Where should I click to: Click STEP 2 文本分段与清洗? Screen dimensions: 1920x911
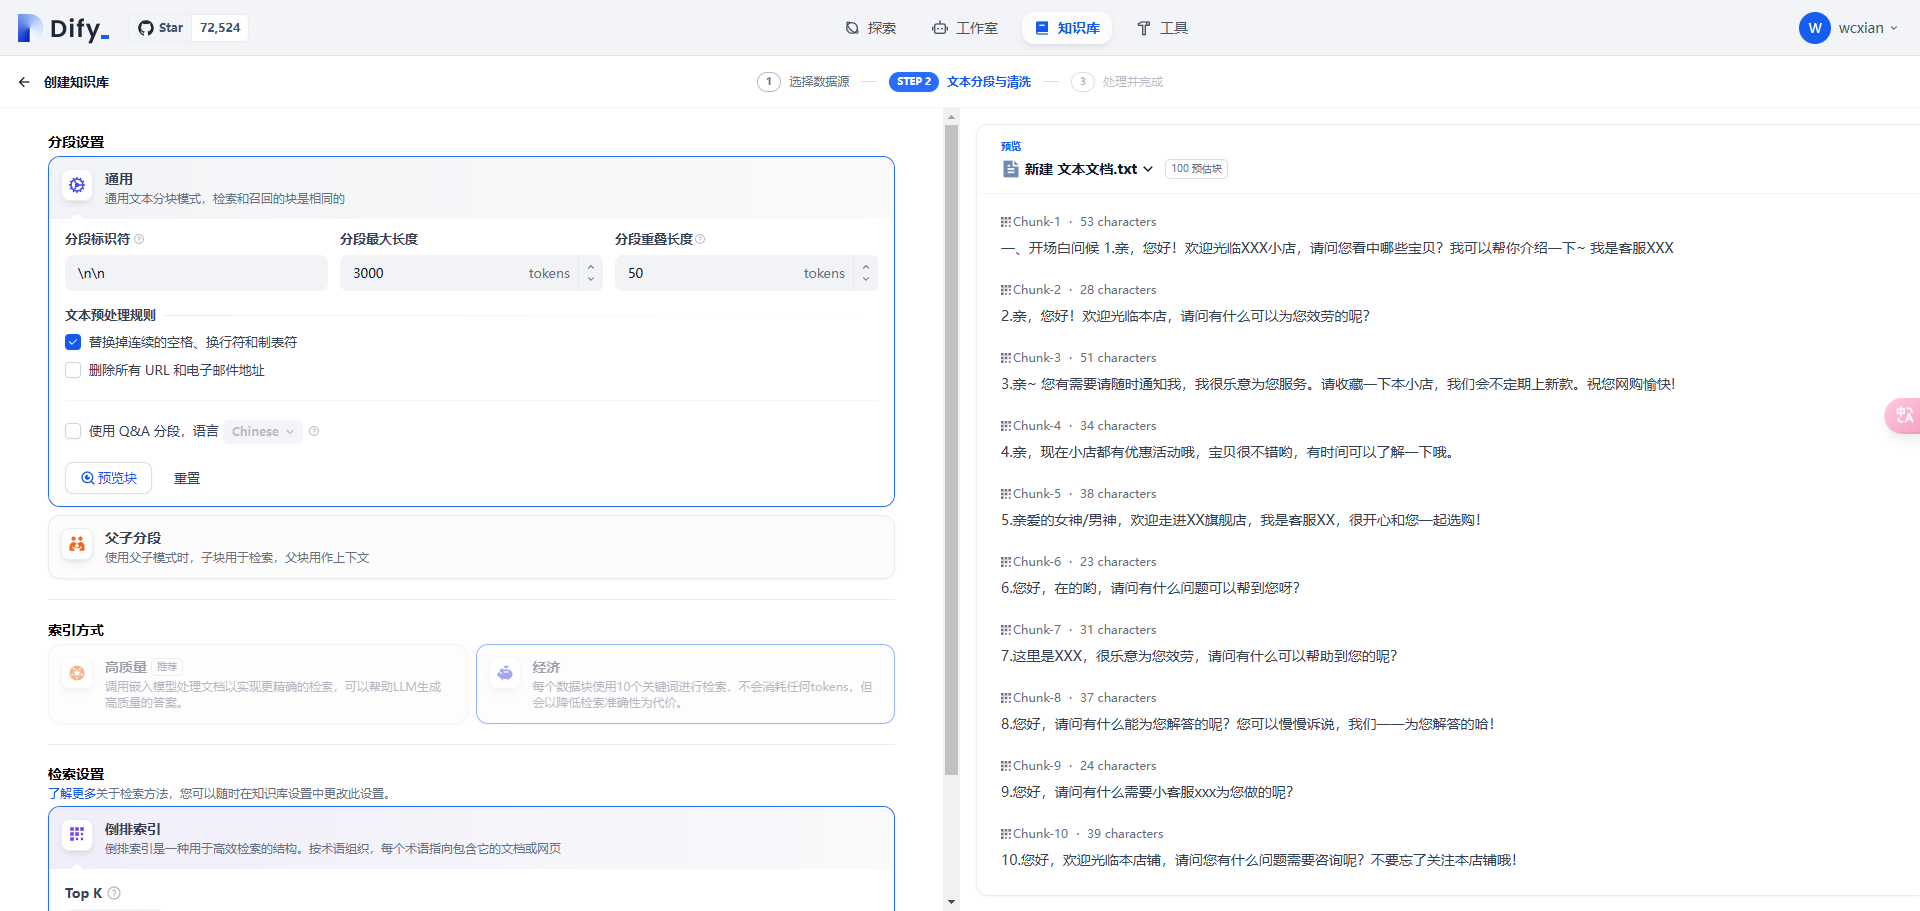960,82
